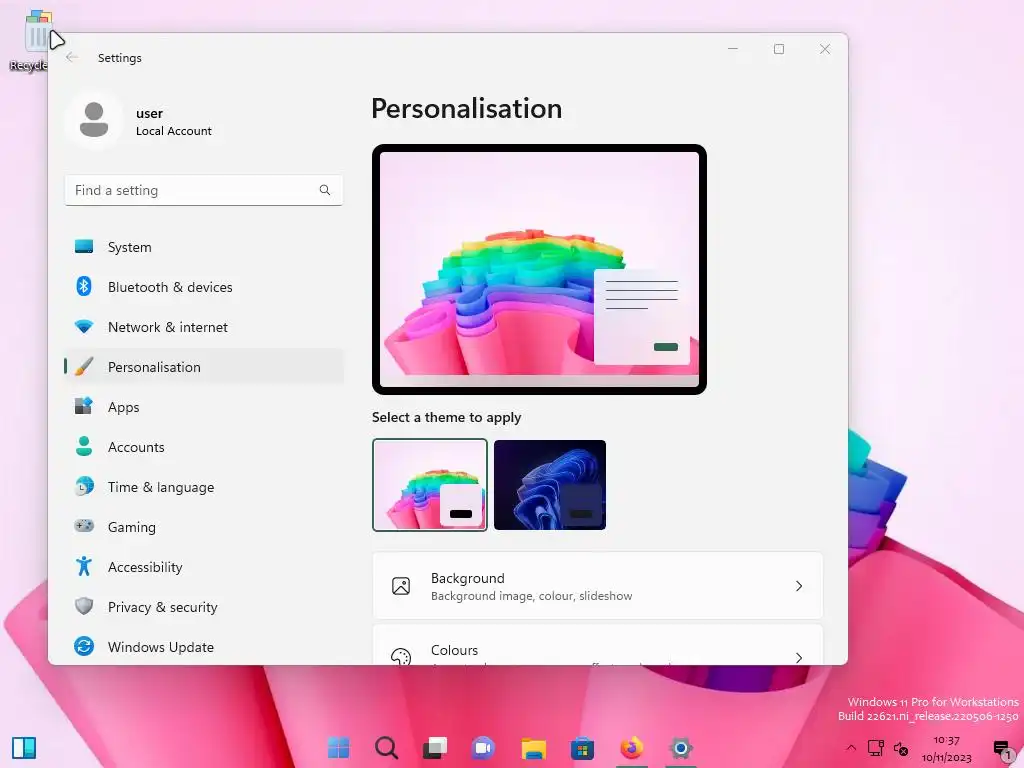This screenshot has height=768, width=1024.
Task: Maximize the Settings window
Action: click(778, 49)
